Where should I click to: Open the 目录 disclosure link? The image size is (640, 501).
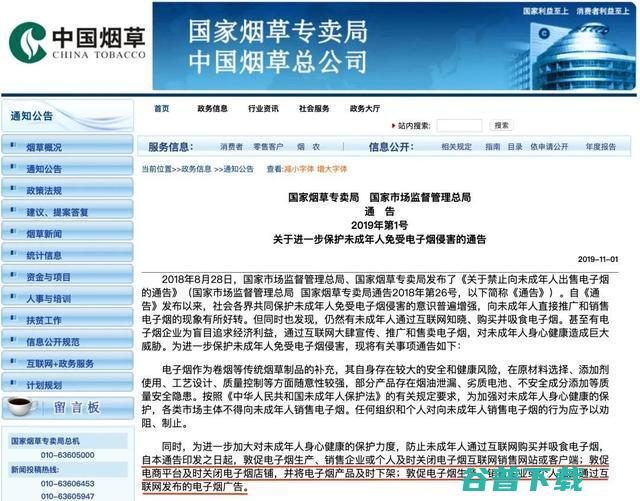pyautogui.click(x=515, y=147)
